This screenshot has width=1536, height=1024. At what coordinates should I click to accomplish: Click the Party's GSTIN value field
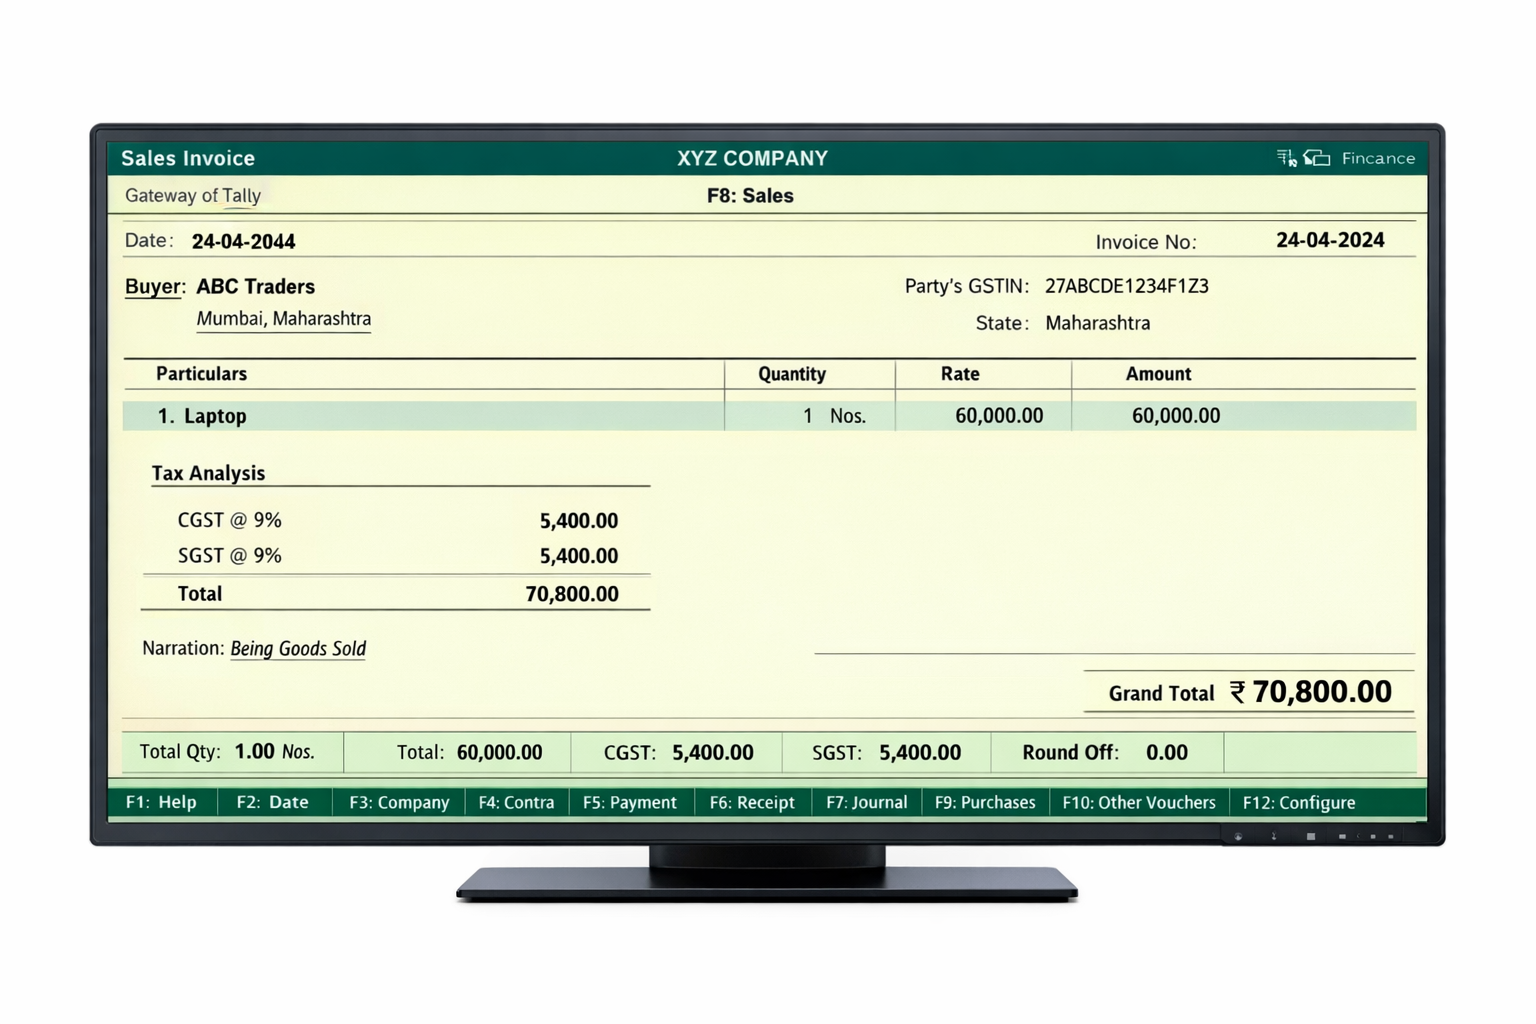pos(1126,286)
